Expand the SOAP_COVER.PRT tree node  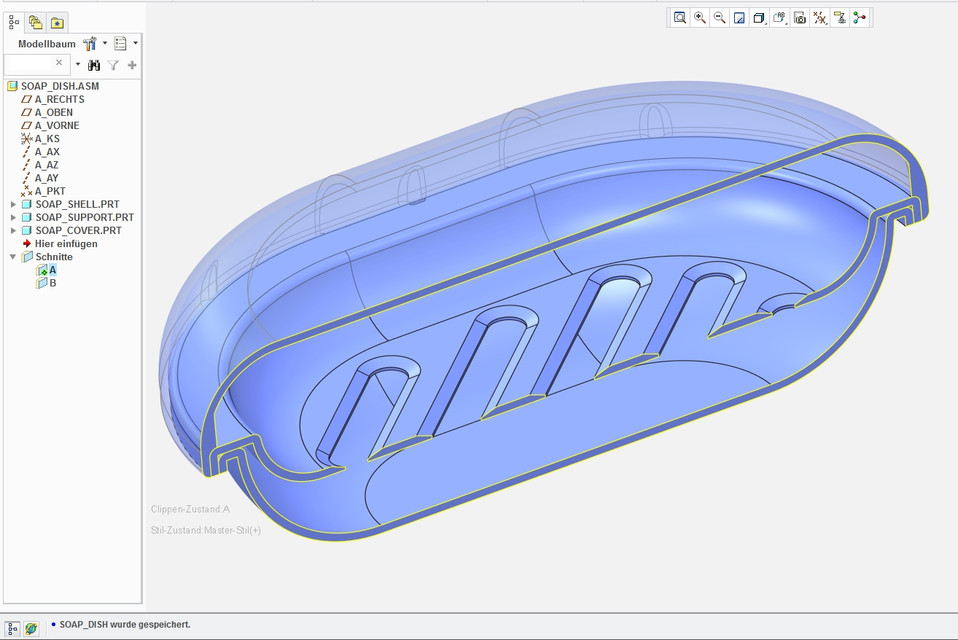point(13,230)
